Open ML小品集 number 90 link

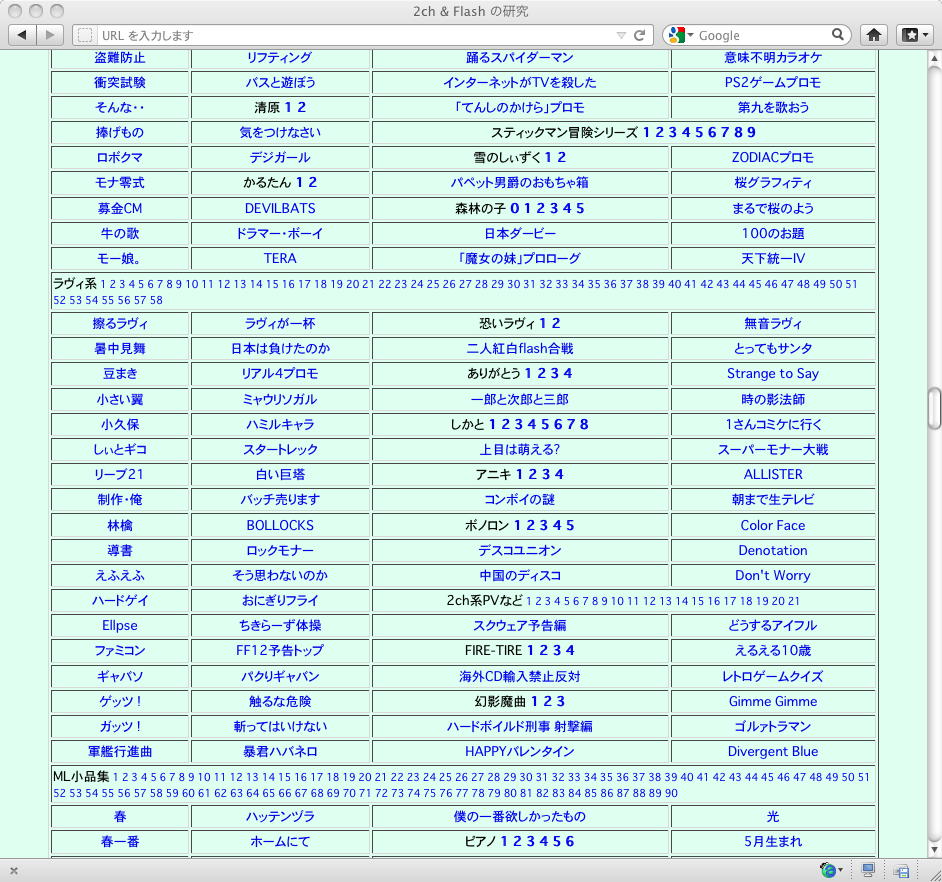click(671, 793)
